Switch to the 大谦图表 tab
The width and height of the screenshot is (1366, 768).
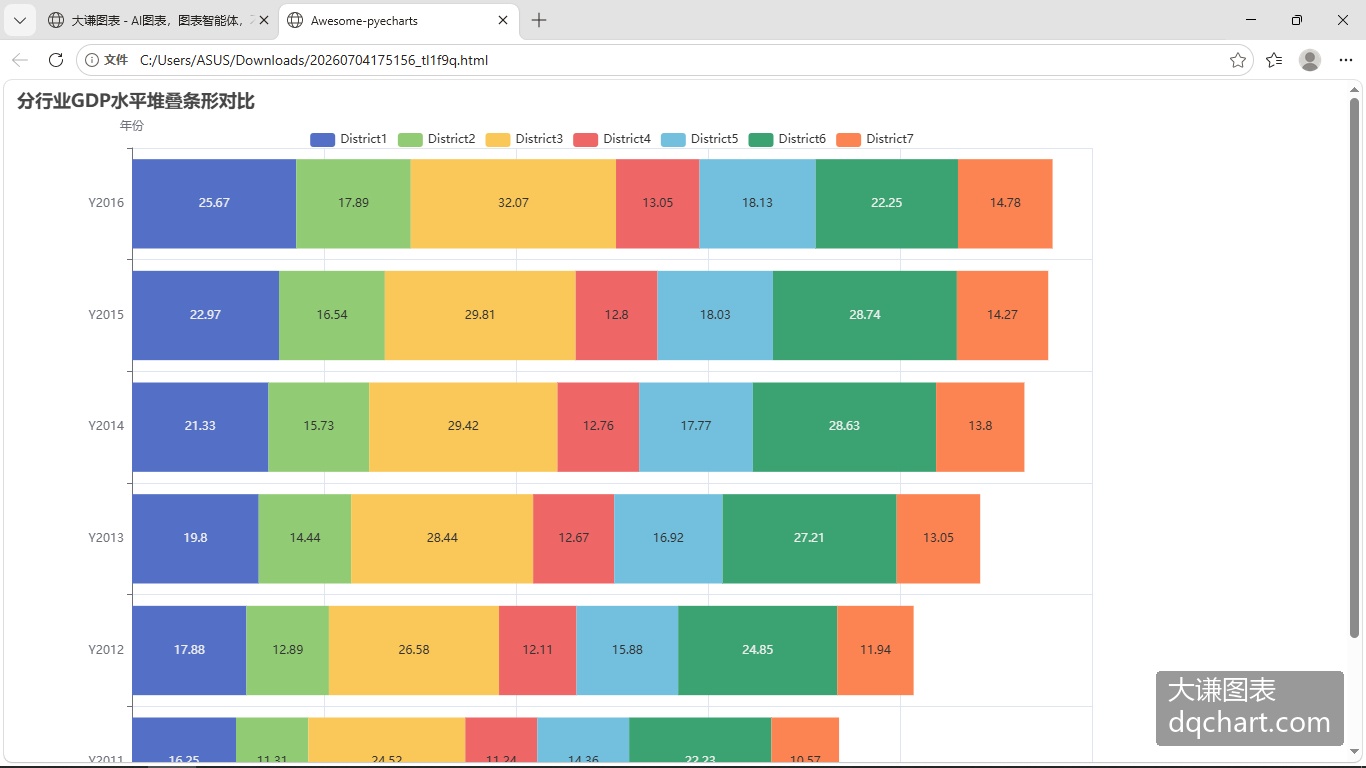click(x=158, y=20)
